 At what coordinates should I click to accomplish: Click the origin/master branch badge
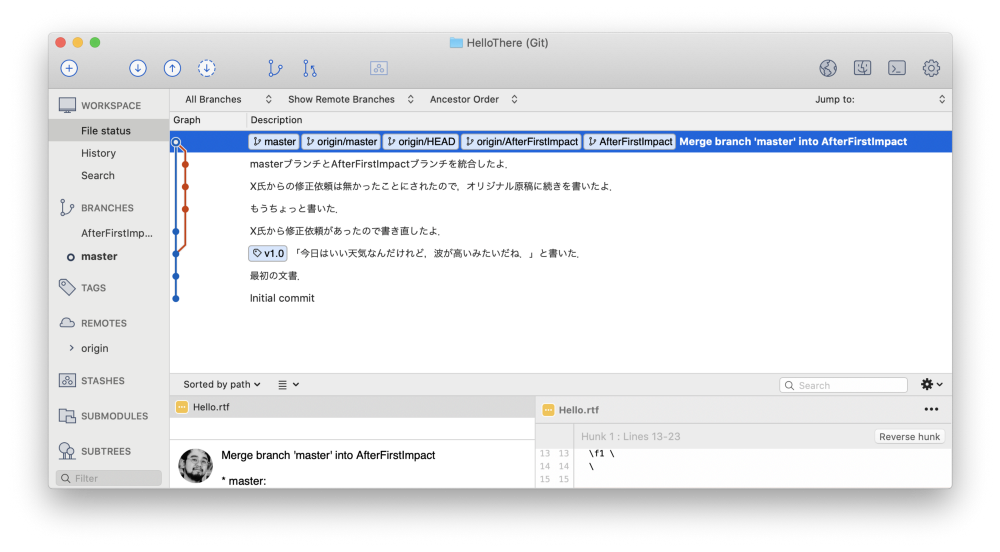pyautogui.click(x=341, y=142)
